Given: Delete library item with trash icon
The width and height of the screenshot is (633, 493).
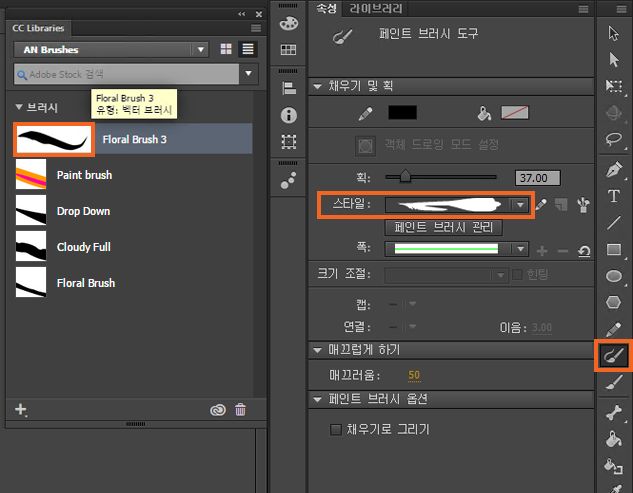Looking at the screenshot, I should [x=240, y=409].
